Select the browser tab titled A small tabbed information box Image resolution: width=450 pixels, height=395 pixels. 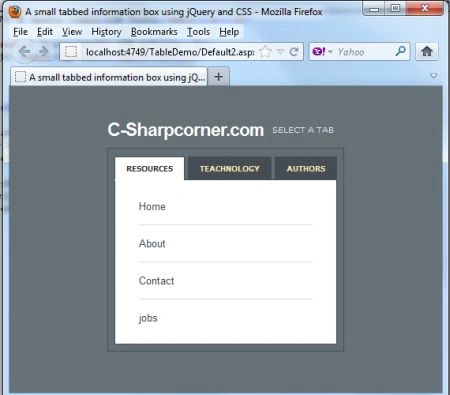109,77
